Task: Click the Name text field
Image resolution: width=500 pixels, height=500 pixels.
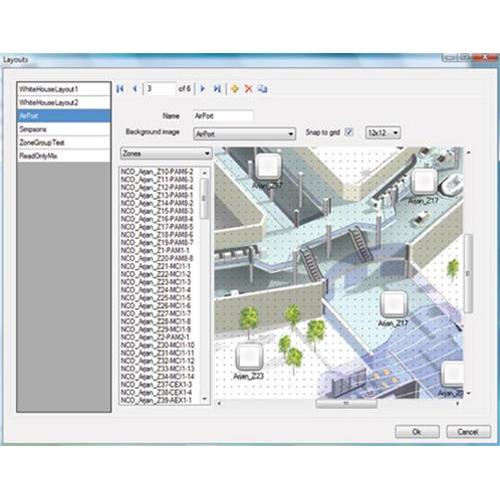Action: (x=223, y=116)
